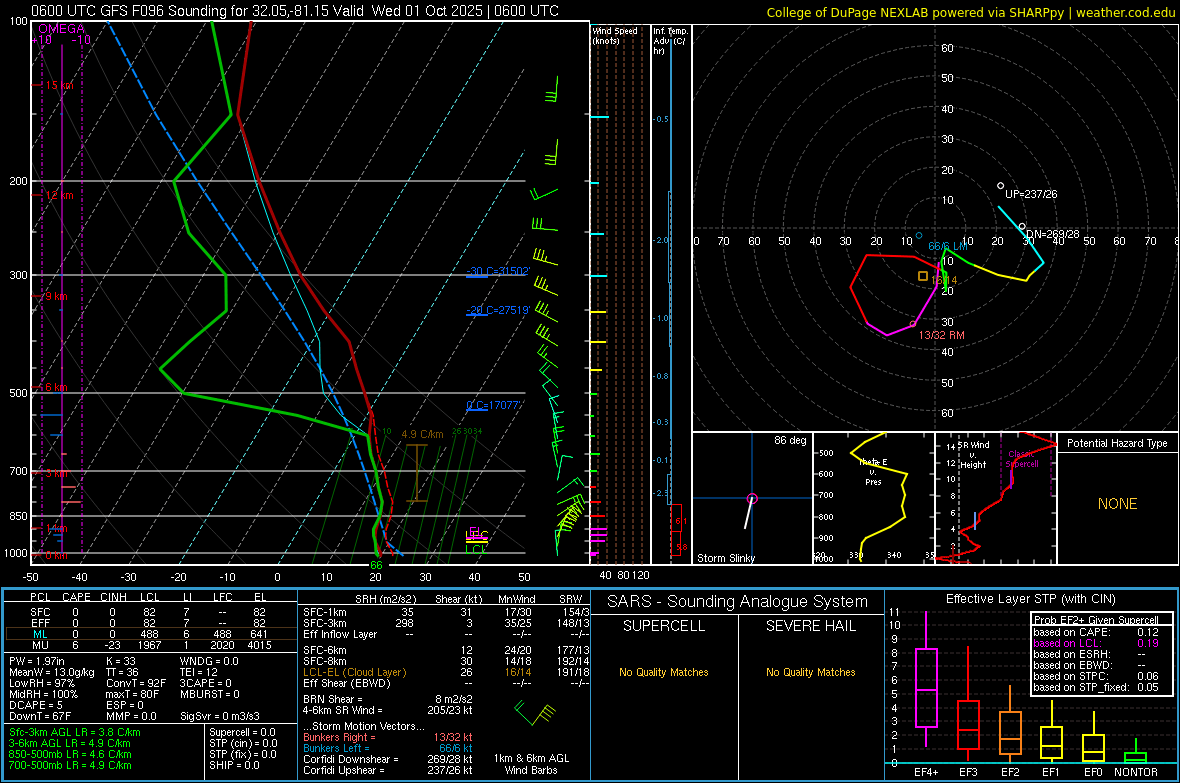Click the "NONE" hazard type text
The width and height of the screenshot is (1180, 783).
(x=1117, y=504)
